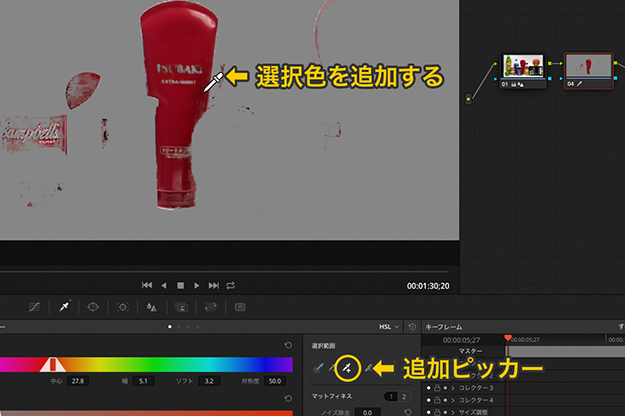This screenshot has height=416, width=625.
Task: Click the hue spectrum range bar
Action: [150, 365]
